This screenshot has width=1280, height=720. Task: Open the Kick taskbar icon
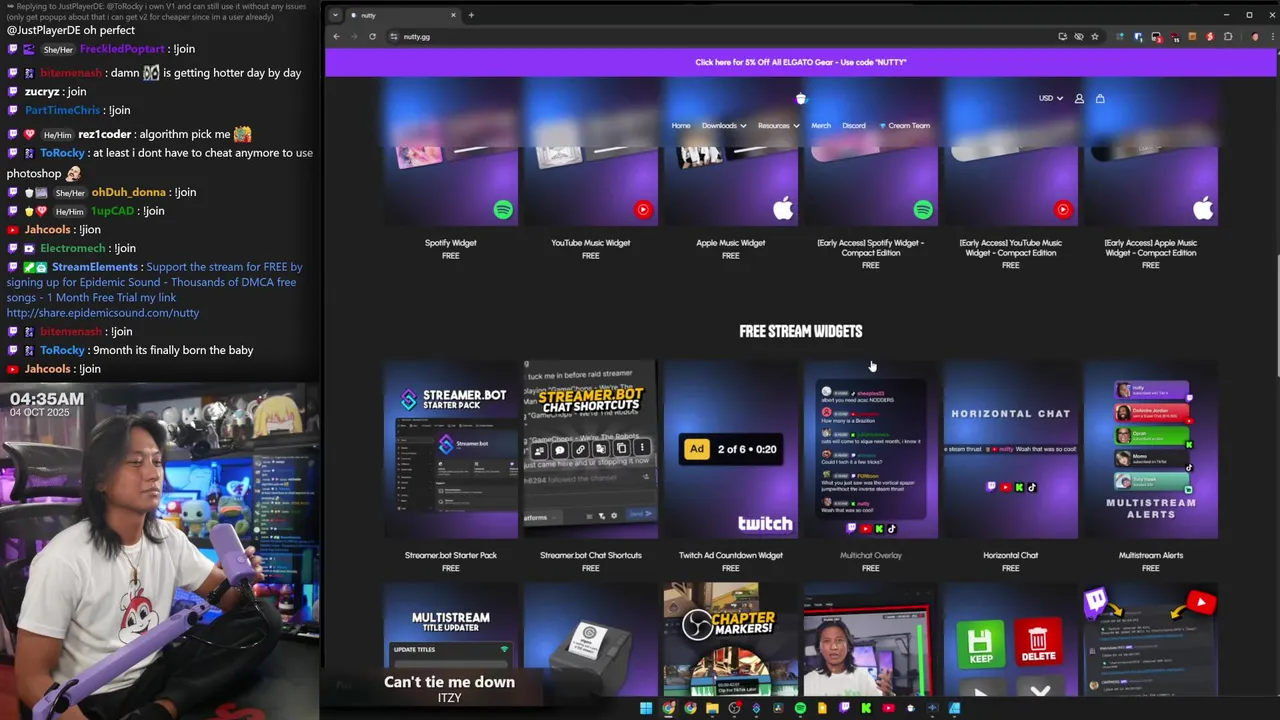point(866,708)
